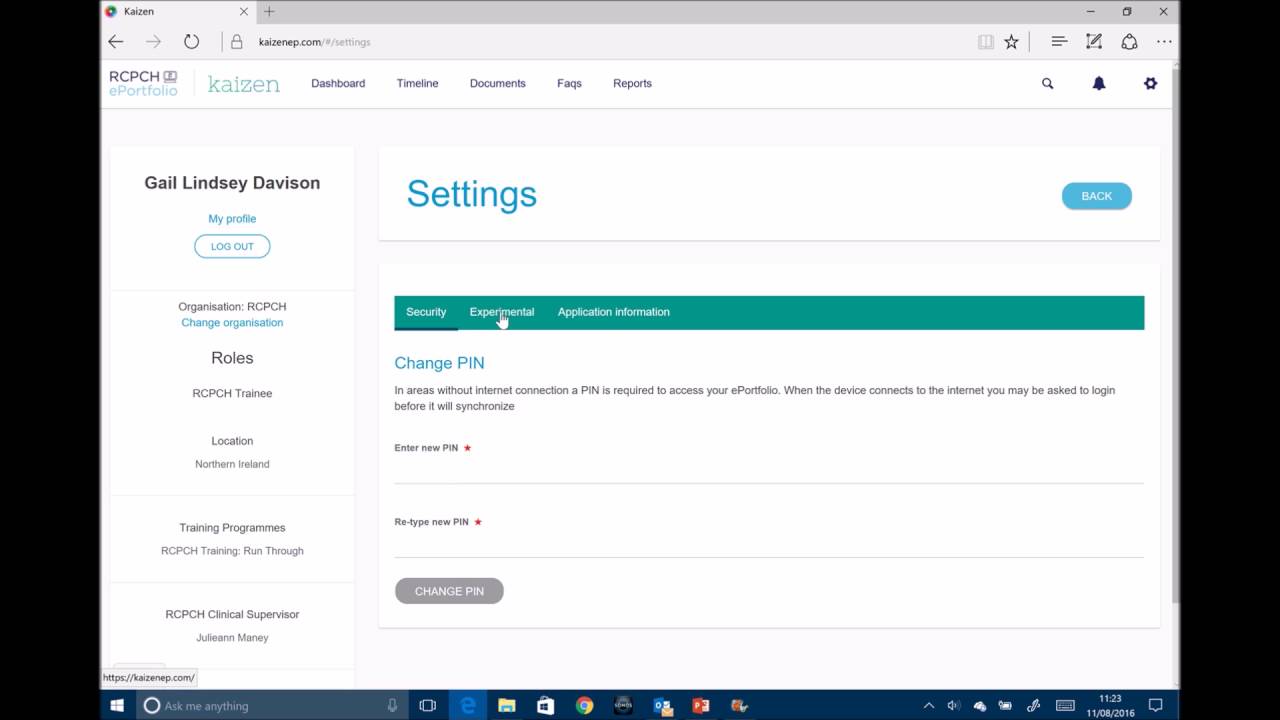Click the Julieann Maney supervisor name
The height and width of the screenshot is (720, 1280).
coord(232,638)
